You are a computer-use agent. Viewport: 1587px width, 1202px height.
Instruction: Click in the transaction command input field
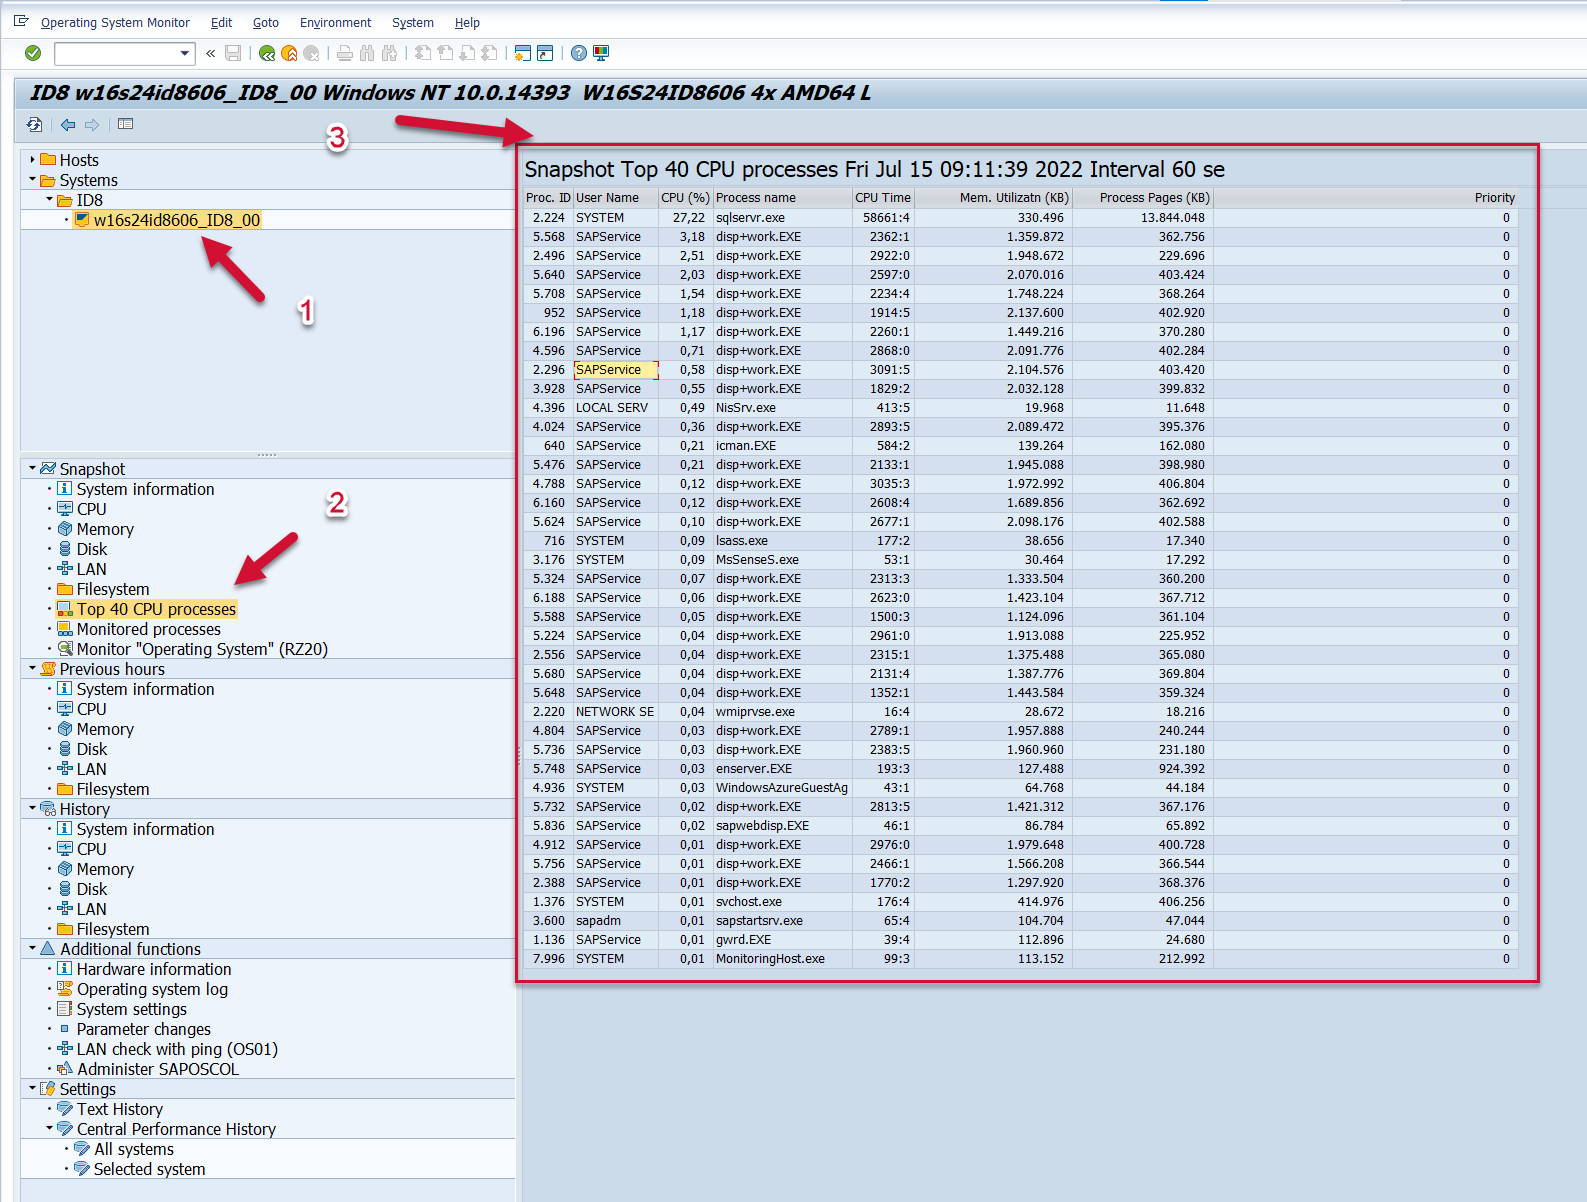point(115,53)
